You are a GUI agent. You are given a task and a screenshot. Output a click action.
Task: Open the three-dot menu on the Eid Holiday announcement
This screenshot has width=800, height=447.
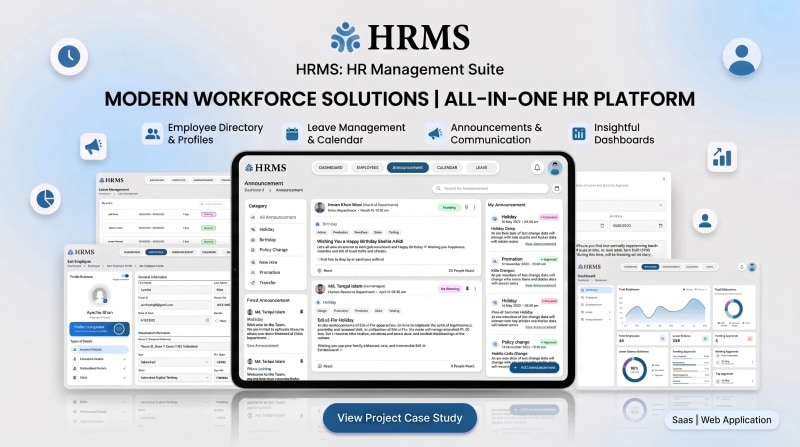tap(475, 288)
